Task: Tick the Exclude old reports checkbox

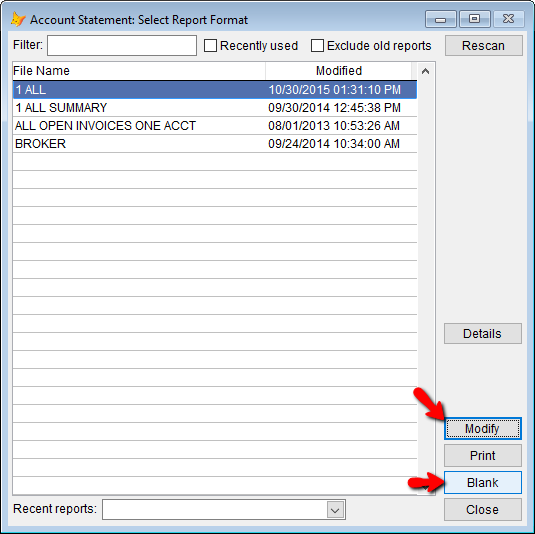Action: [x=317, y=45]
